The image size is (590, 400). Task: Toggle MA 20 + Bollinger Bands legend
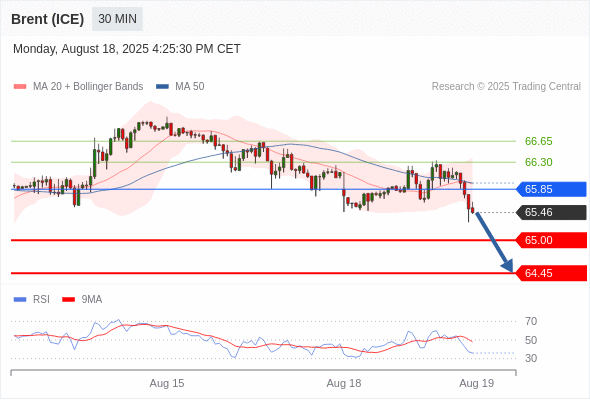coord(78,87)
